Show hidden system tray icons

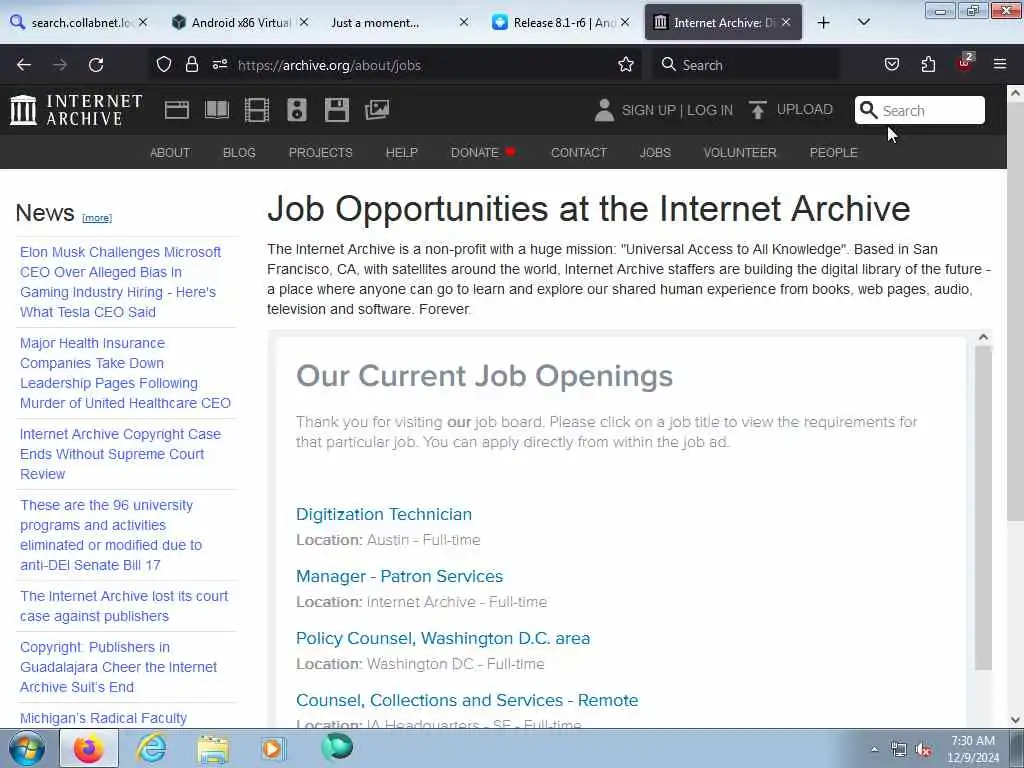pos(874,749)
